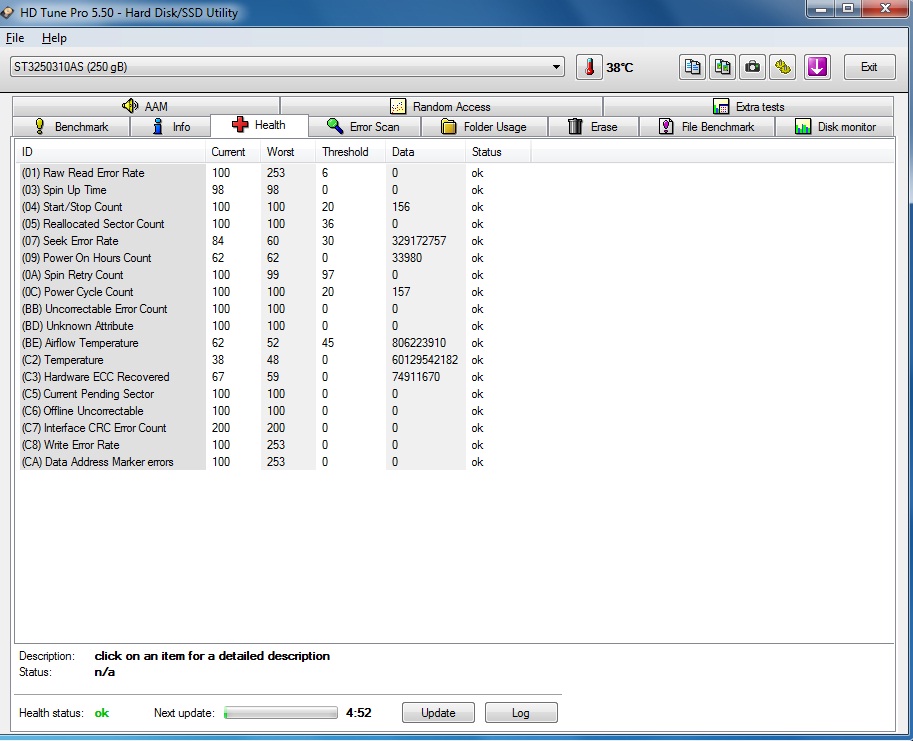Click the Status column header
913x741 pixels.
tap(498, 152)
